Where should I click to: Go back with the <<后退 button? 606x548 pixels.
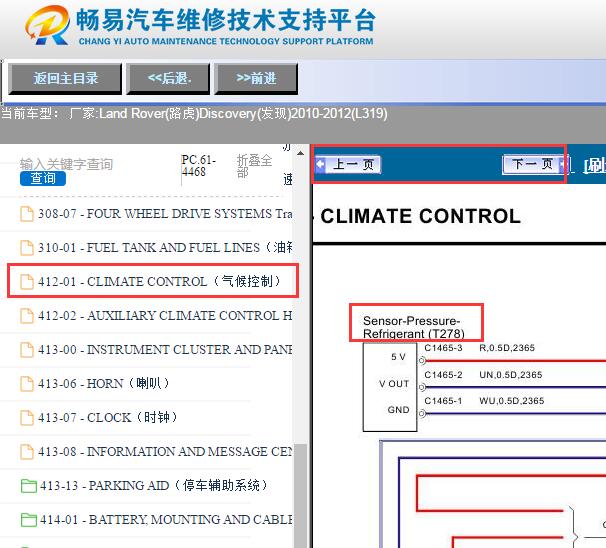tap(169, 79)
